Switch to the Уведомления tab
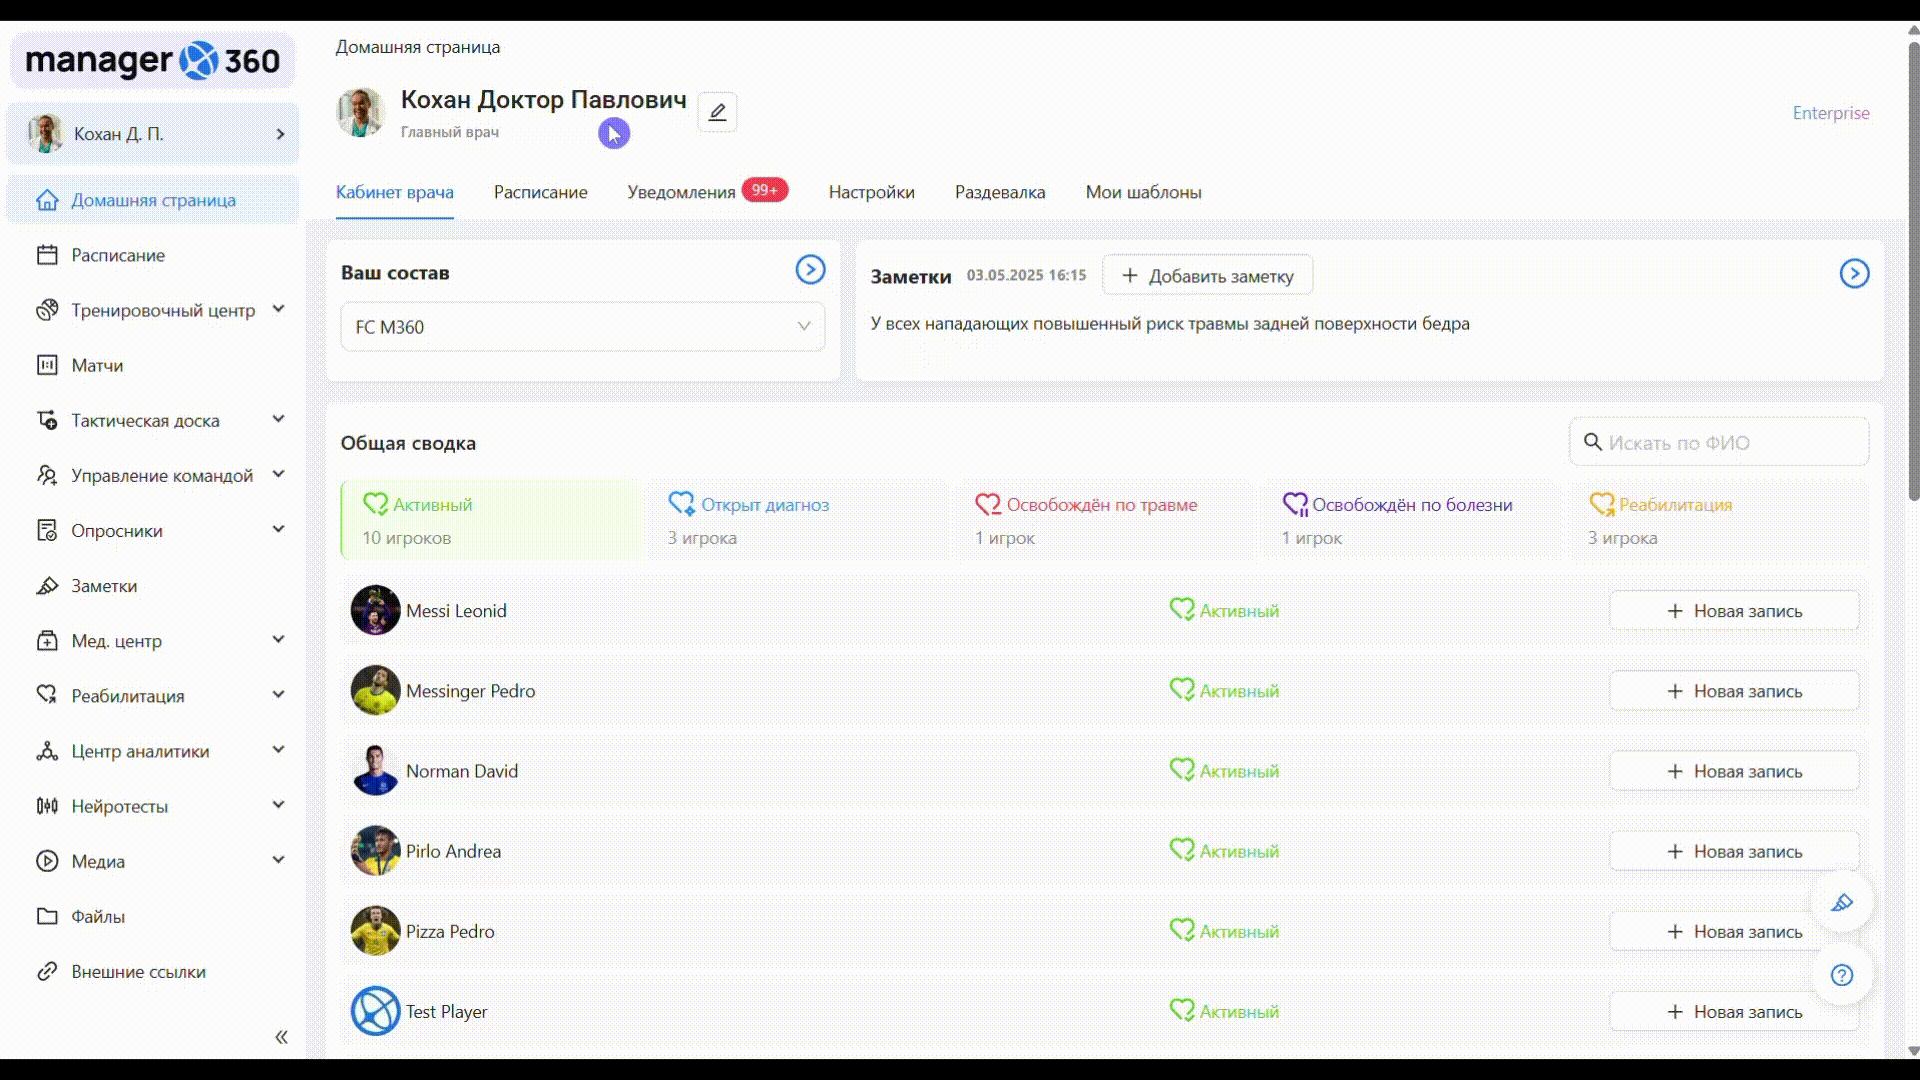This screenshot has width=1920, height=1080. coord(681,192)
